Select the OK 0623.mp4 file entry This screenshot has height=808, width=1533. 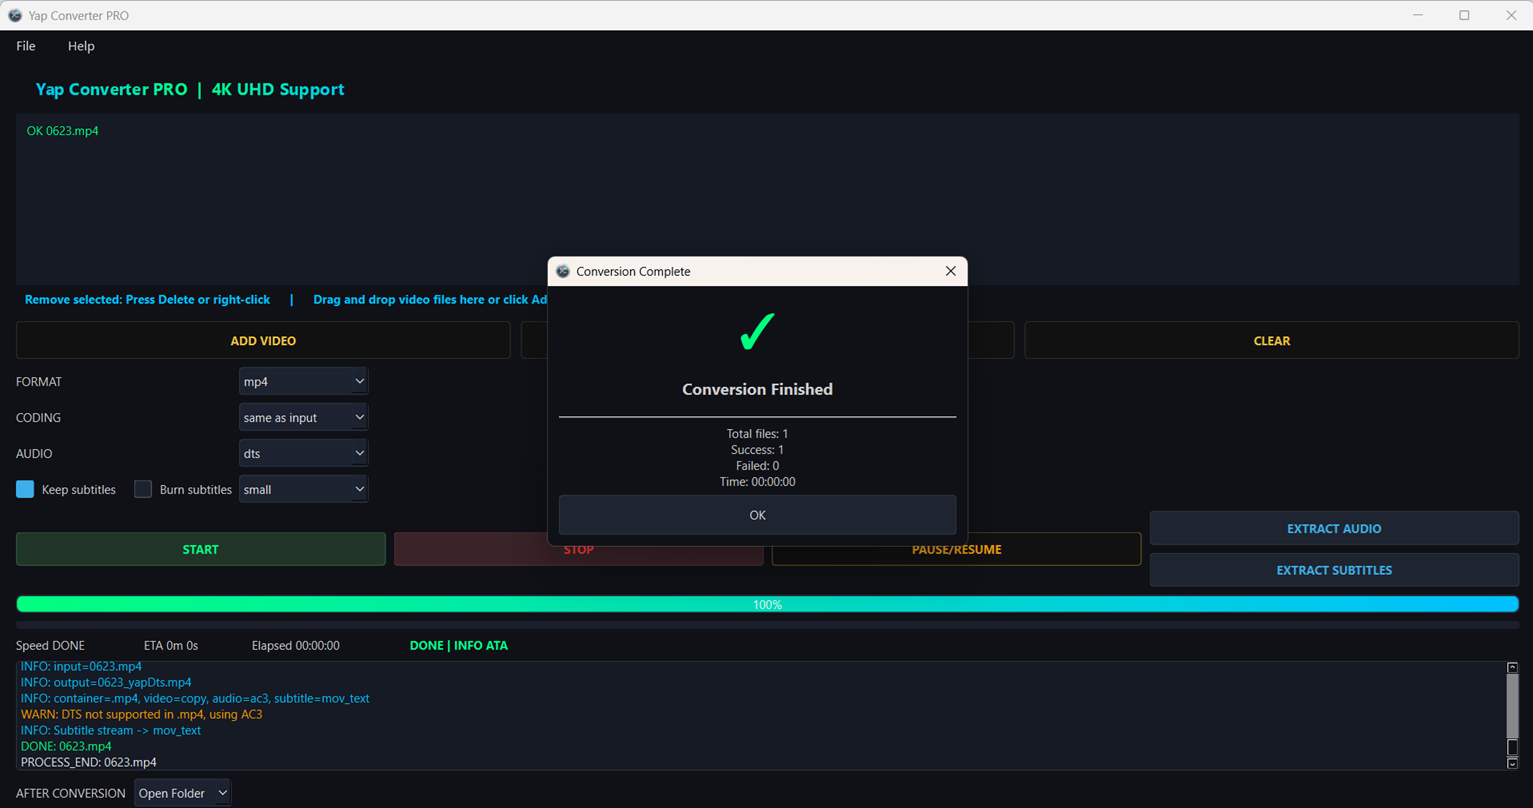coord(62,131)
